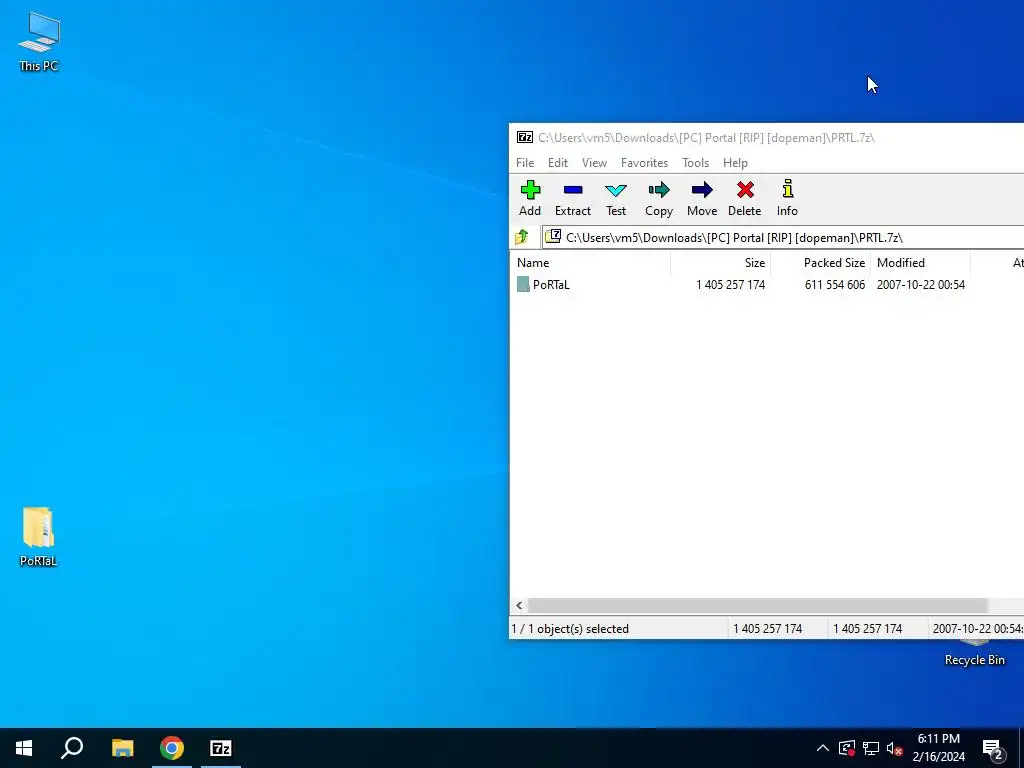The height and width of the screenshot is (768, 1024).
Task: Open File Explorer from taskbar
Action: tap(122, 748)
